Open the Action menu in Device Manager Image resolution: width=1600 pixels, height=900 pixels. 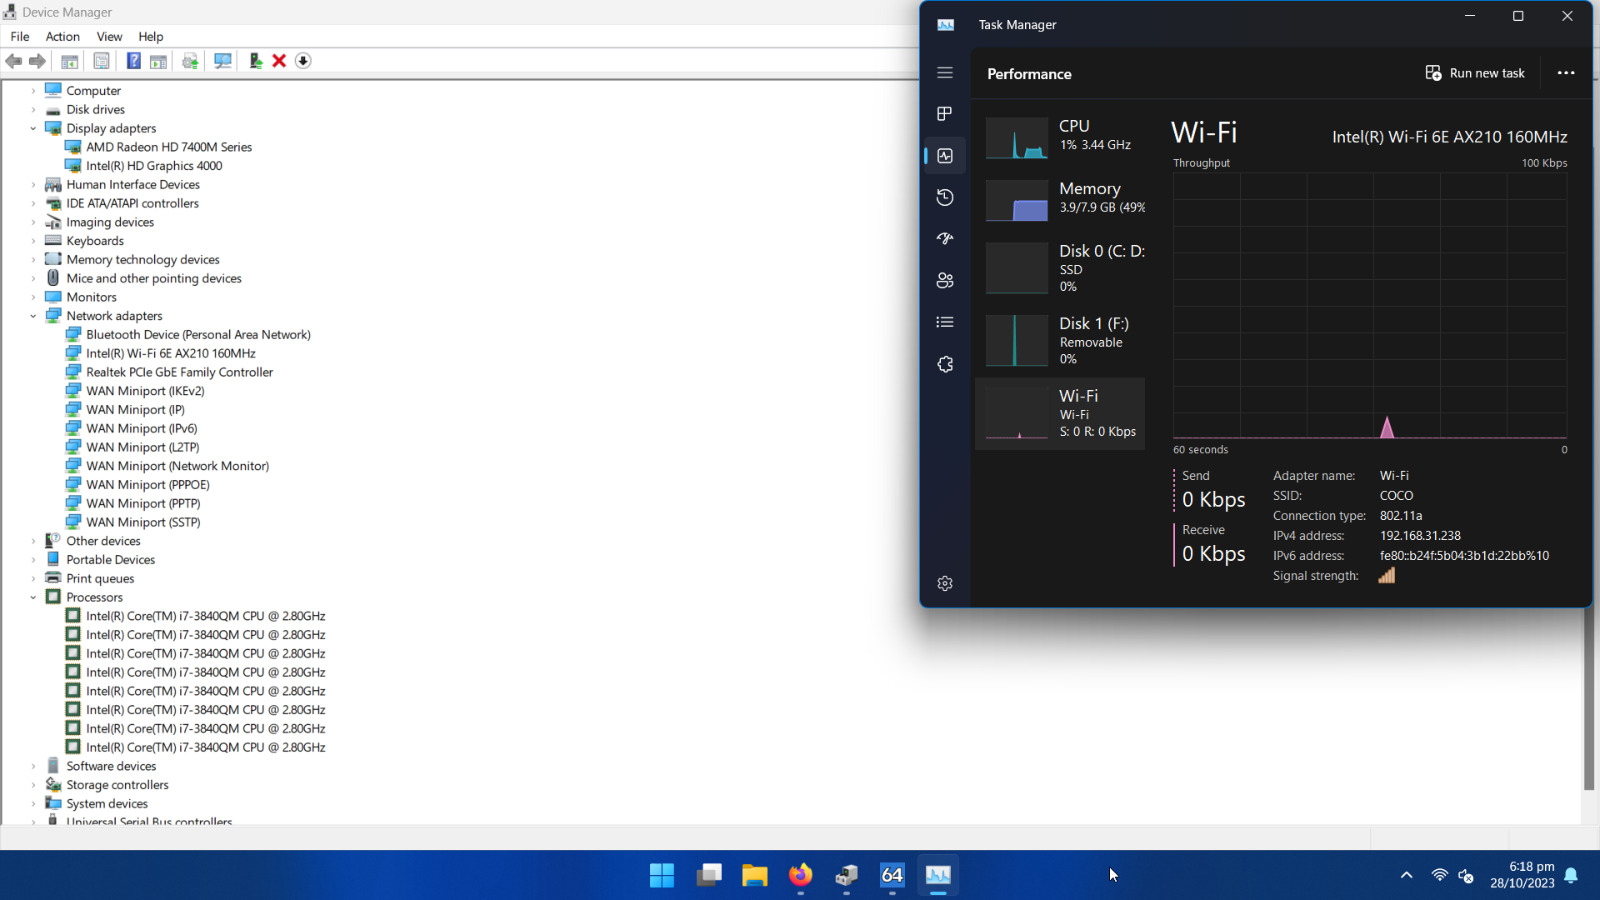pyautogui.click(x=63, y=37)
